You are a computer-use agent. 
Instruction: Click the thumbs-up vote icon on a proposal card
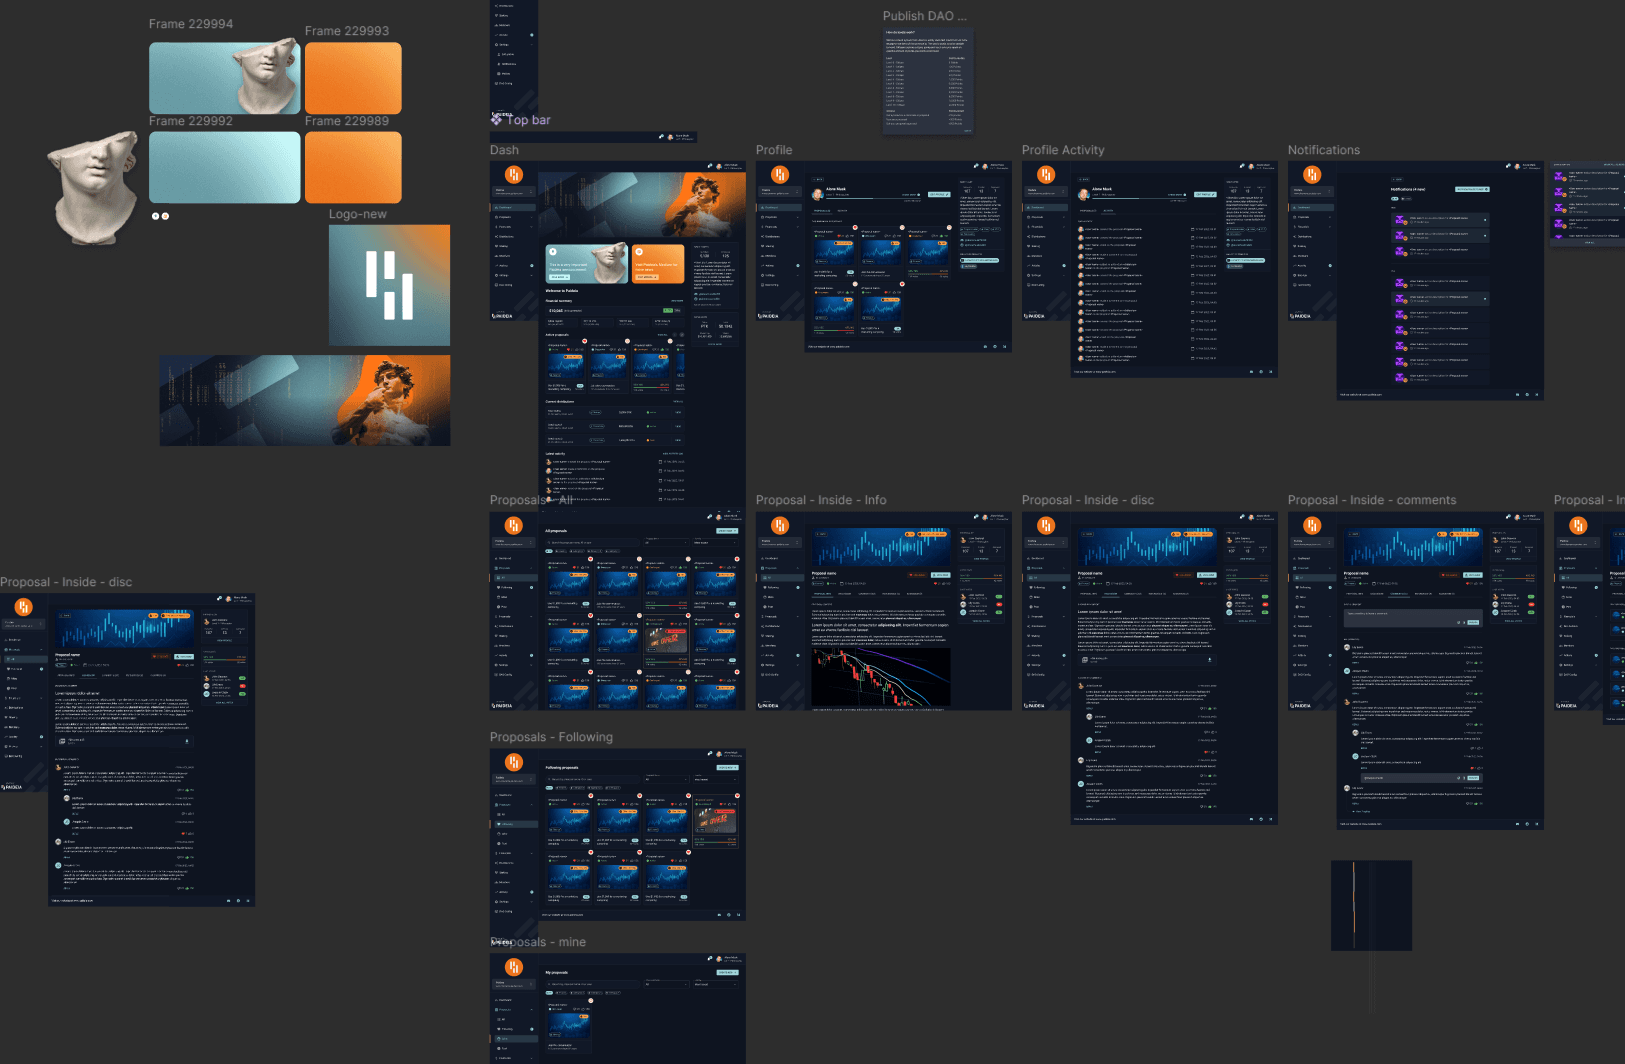(662, 349)
